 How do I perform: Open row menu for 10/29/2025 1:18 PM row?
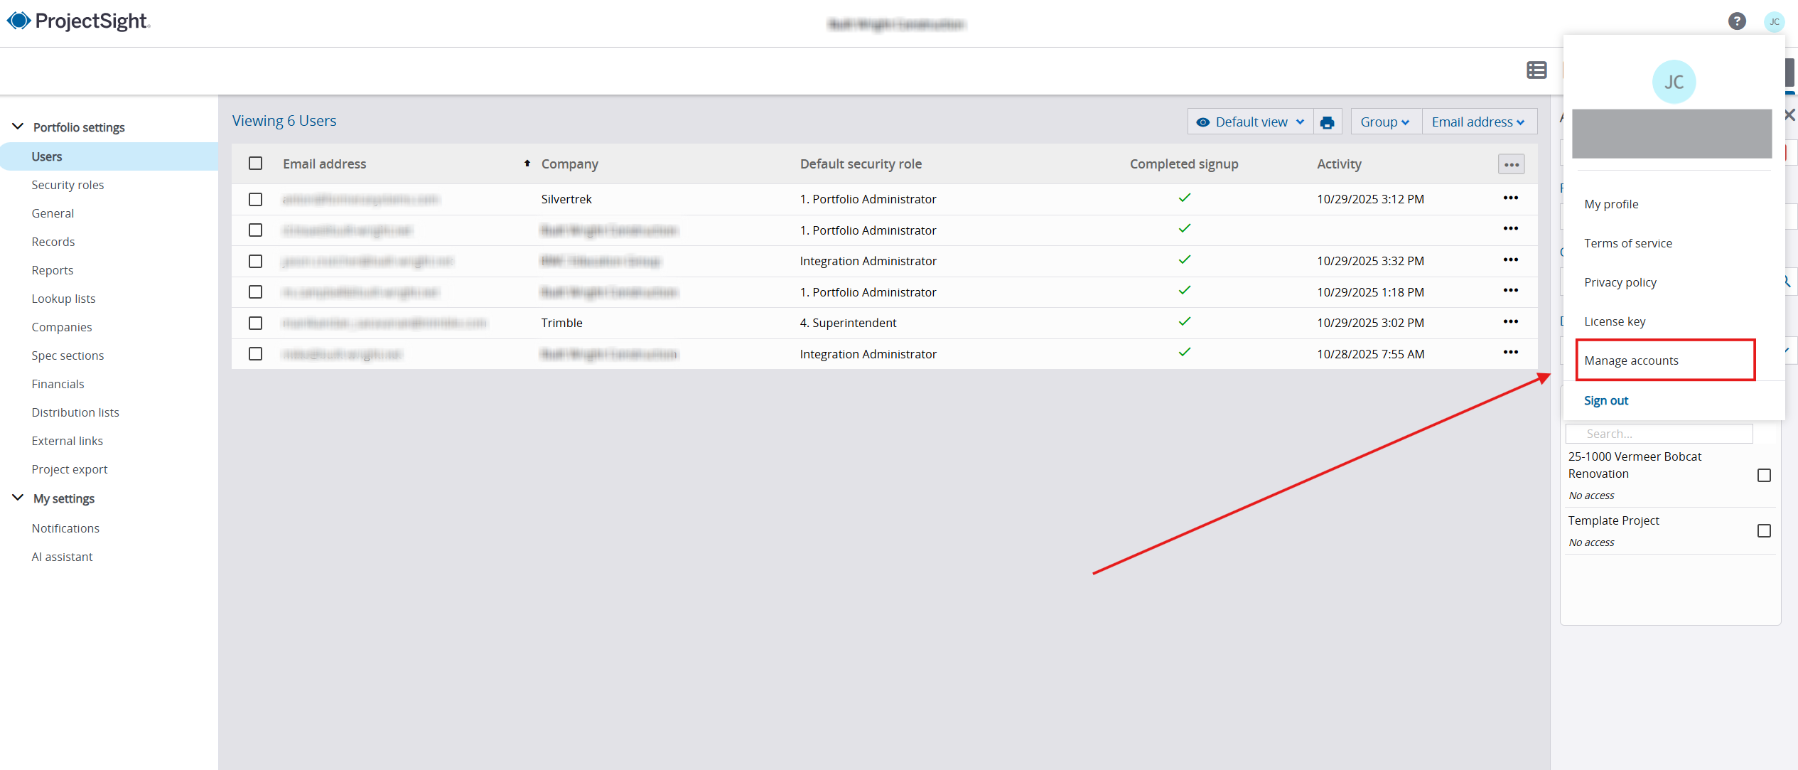point(1511,291)
